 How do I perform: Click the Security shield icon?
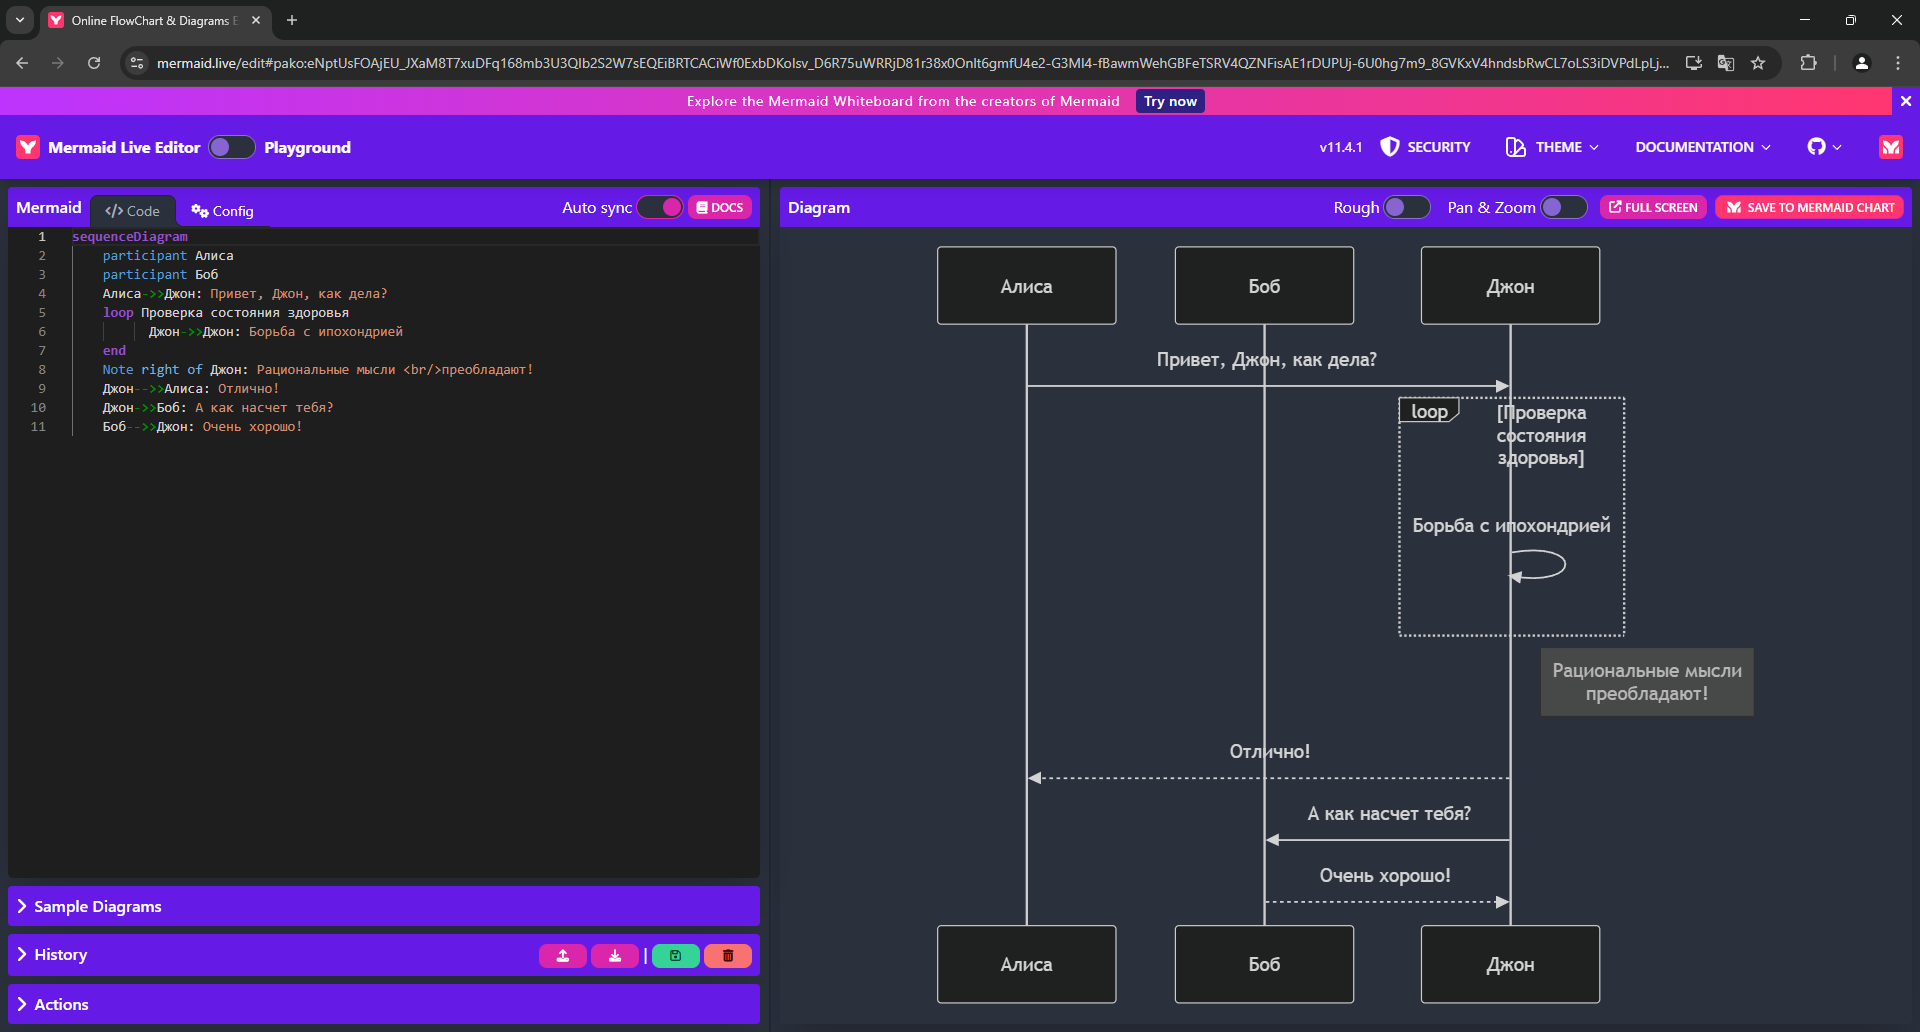tap(1389, 147)
